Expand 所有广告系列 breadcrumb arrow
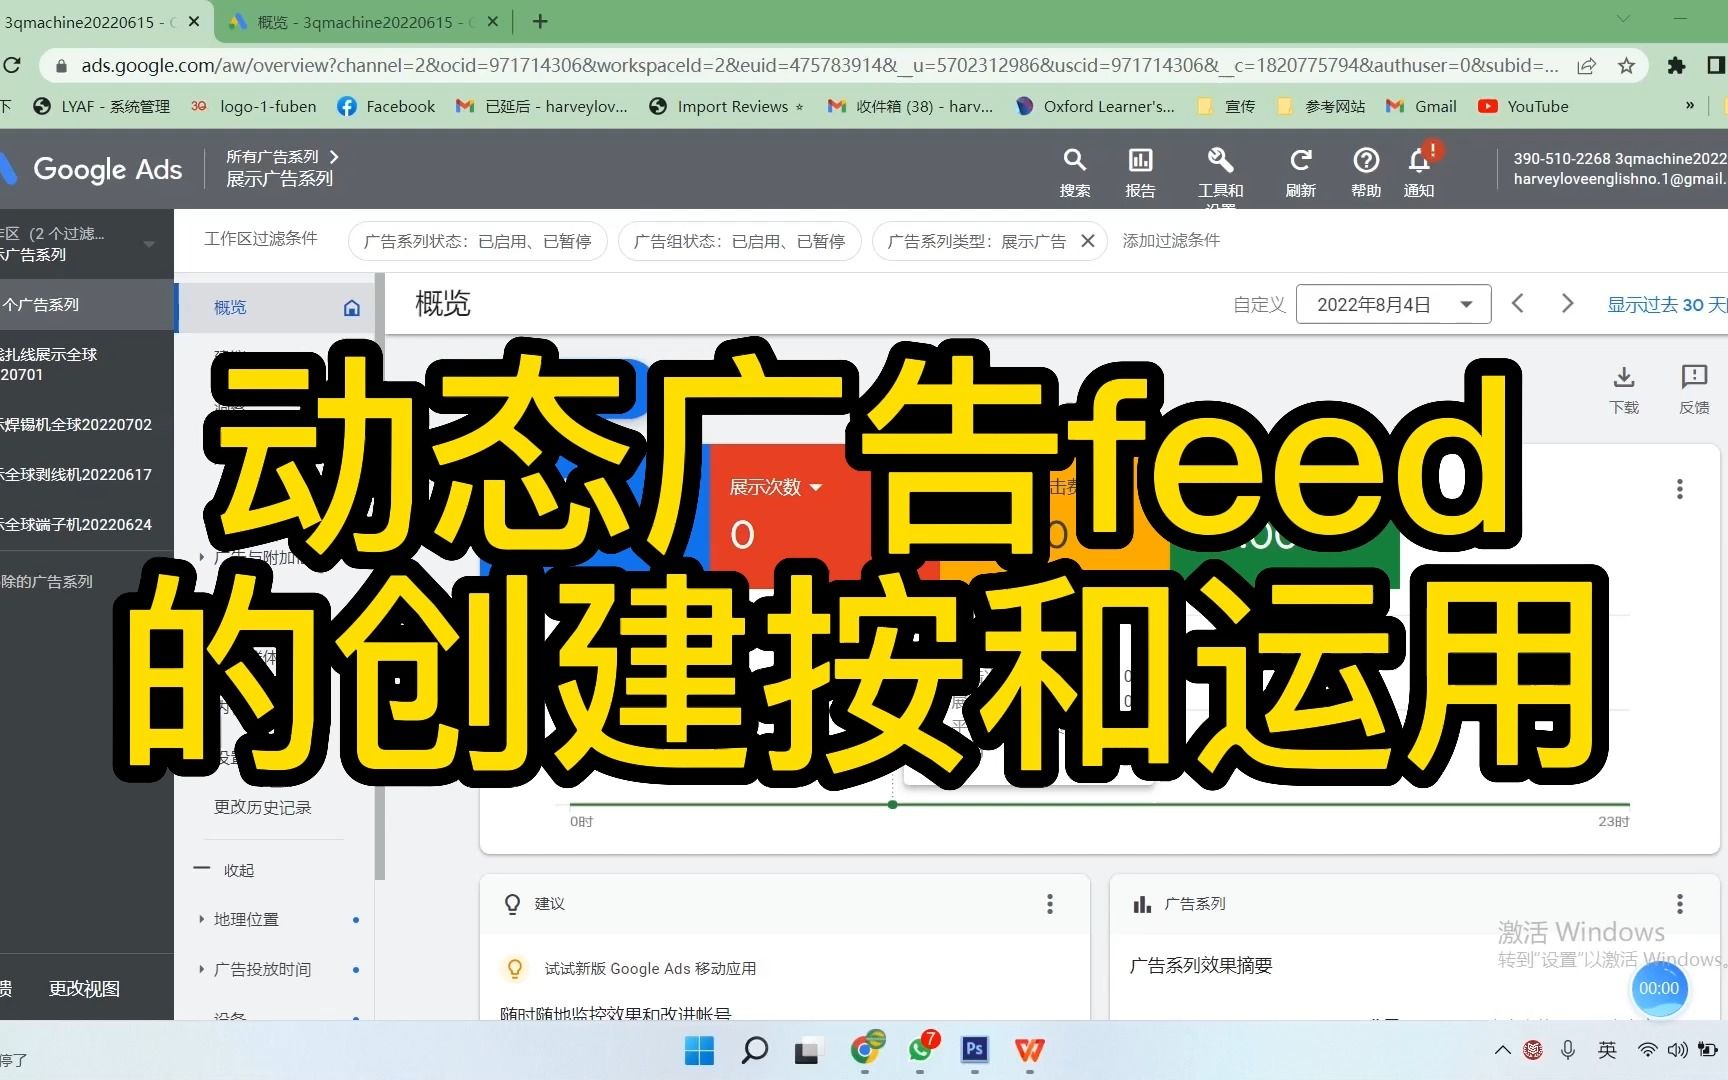The height and width of the screenshot is (1080, 1728). tap(334, 156)
